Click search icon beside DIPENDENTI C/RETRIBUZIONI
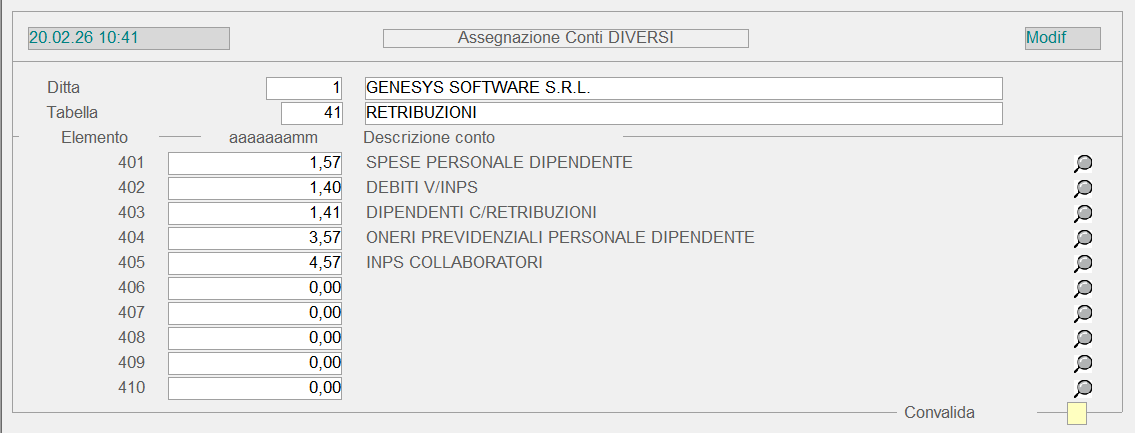This screenshot has width=1135, height=433. [1082, 213]
